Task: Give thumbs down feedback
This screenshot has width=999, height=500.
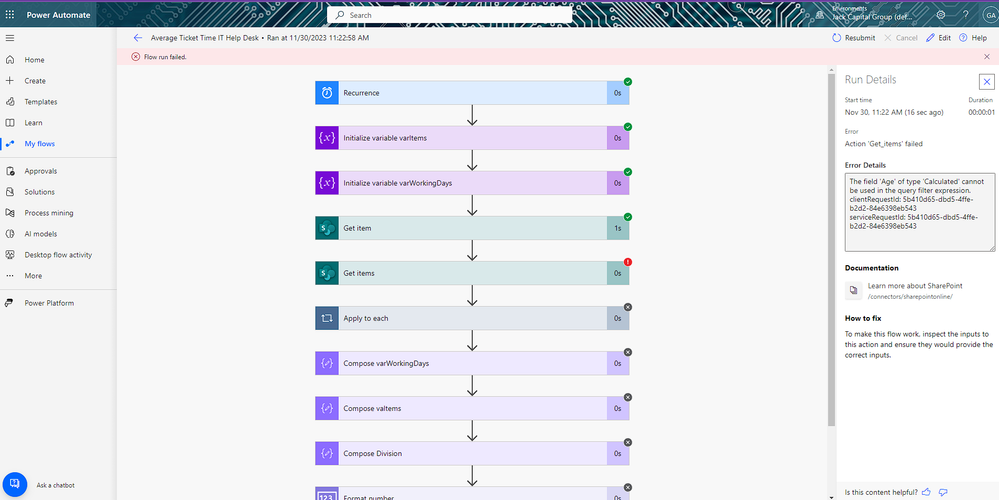Action: 944,492
